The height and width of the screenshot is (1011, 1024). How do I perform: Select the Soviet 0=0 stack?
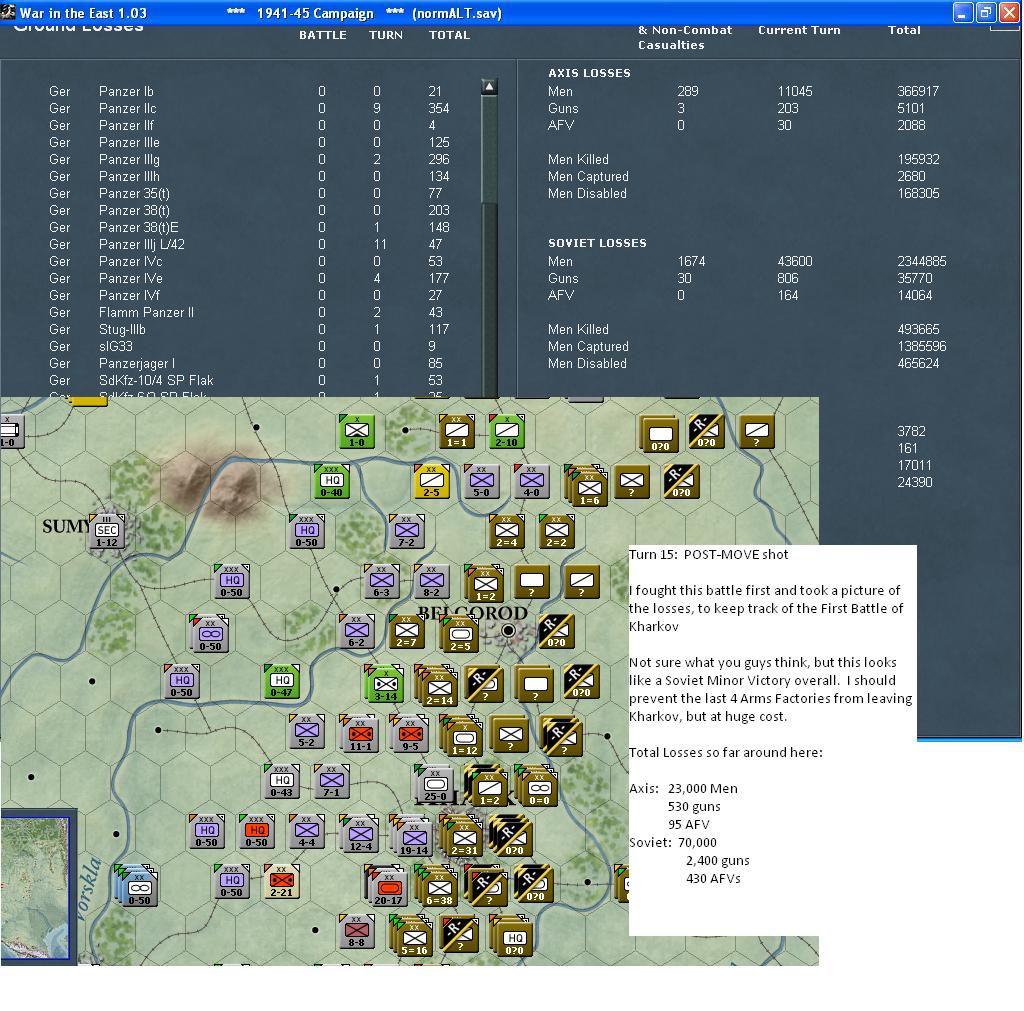(536, 786)
